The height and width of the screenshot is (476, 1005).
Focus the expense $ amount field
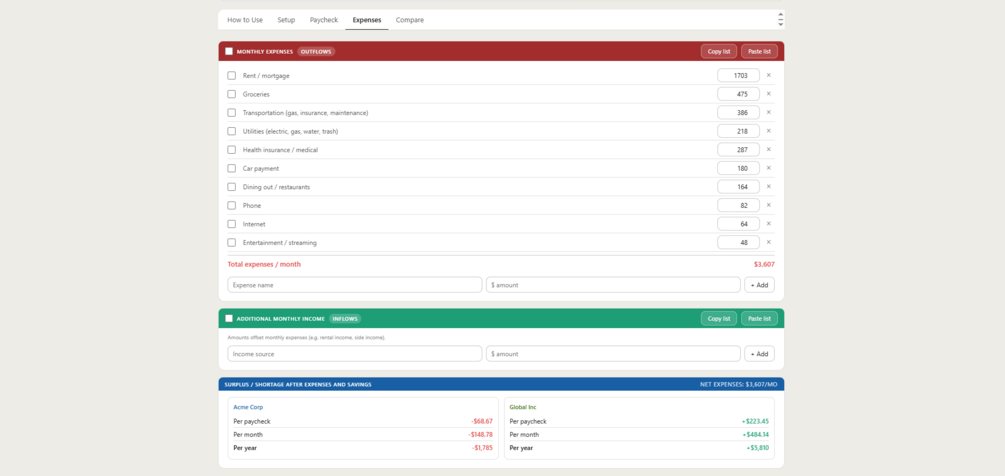pos(613,285)
